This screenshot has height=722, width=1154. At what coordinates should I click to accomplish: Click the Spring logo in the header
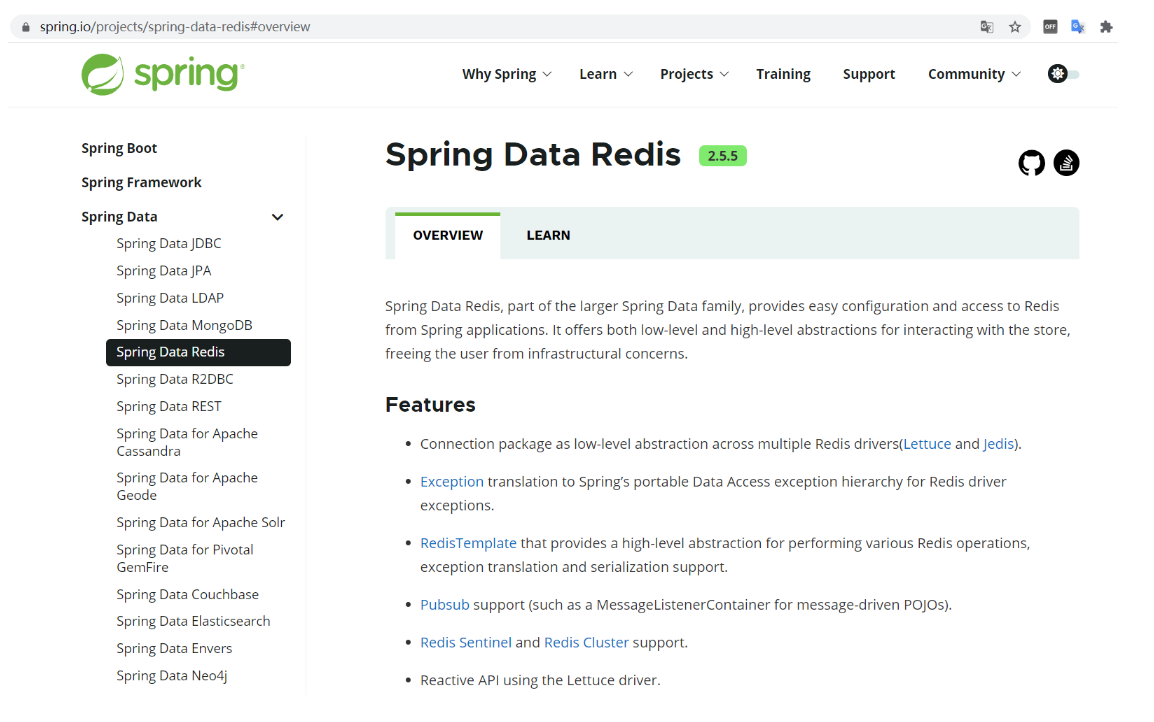(x=163, y=74)
